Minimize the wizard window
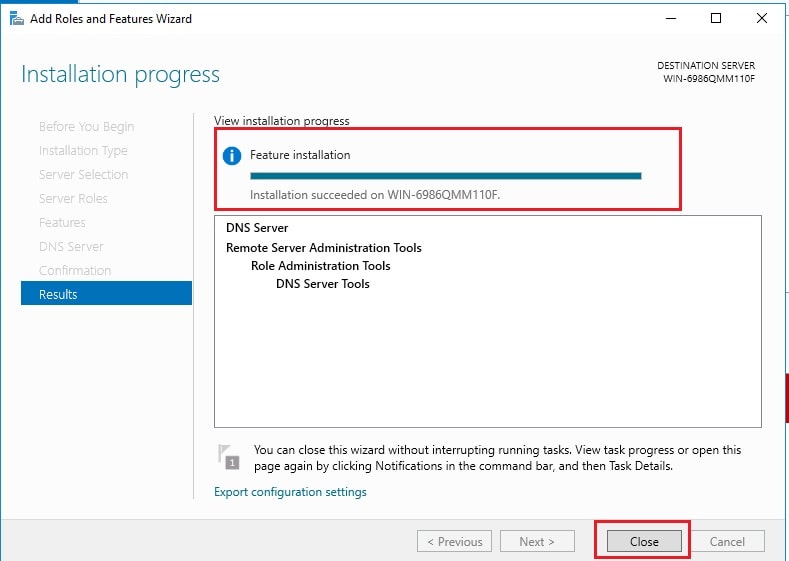The height and width of the screenshot is (561, 789). (671, 18)
